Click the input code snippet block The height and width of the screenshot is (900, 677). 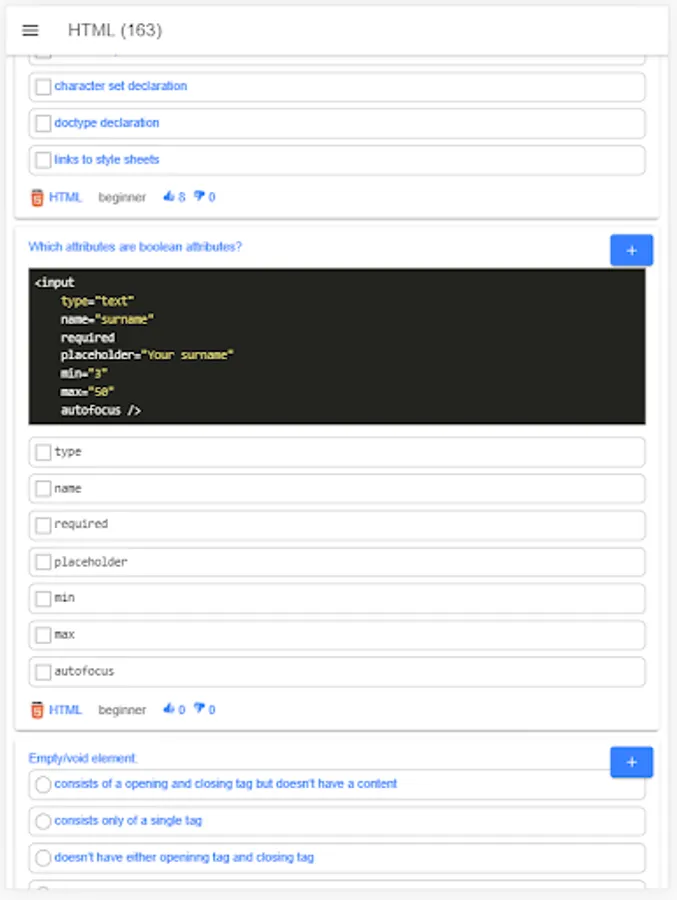[336, 346]
